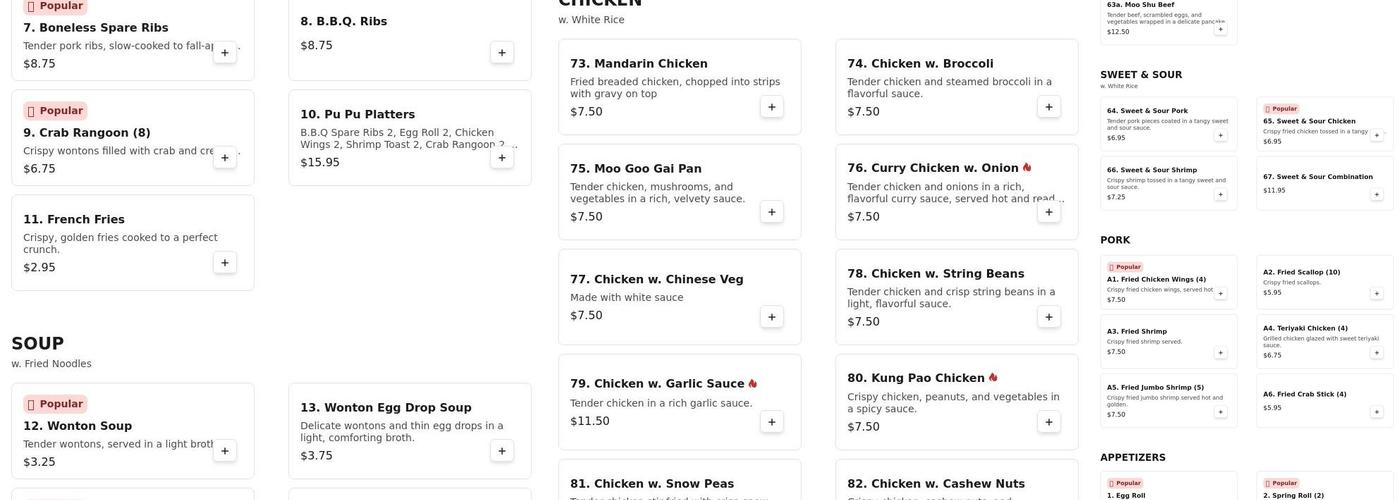This screenshot has width=1400, height=500.
Task: Add Sweet & Sour Pork to cart
Action: pos(1220,135)
